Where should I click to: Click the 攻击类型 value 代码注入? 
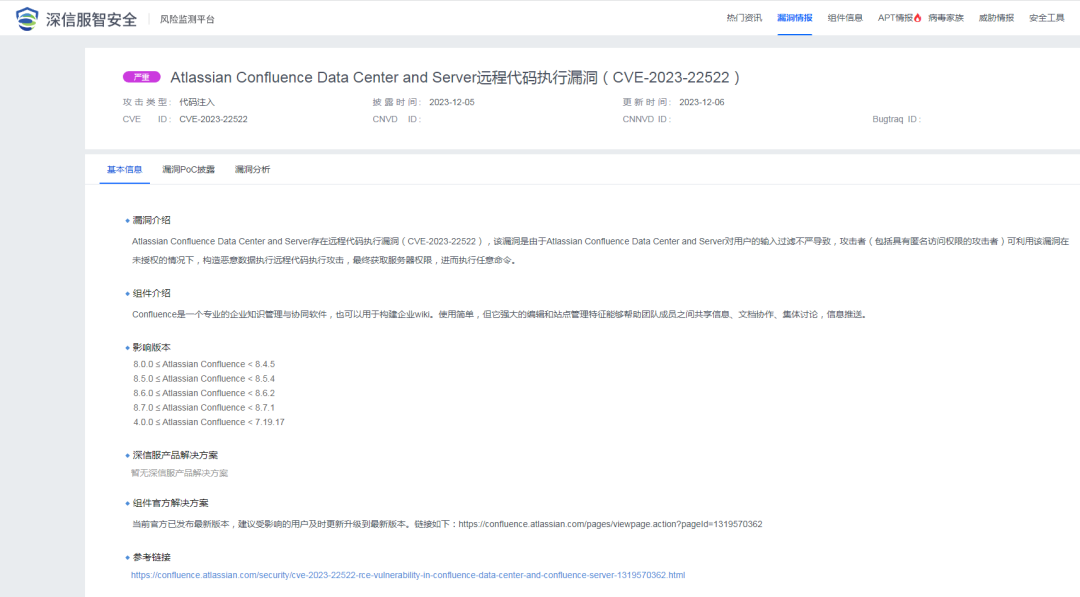(197, 102)
